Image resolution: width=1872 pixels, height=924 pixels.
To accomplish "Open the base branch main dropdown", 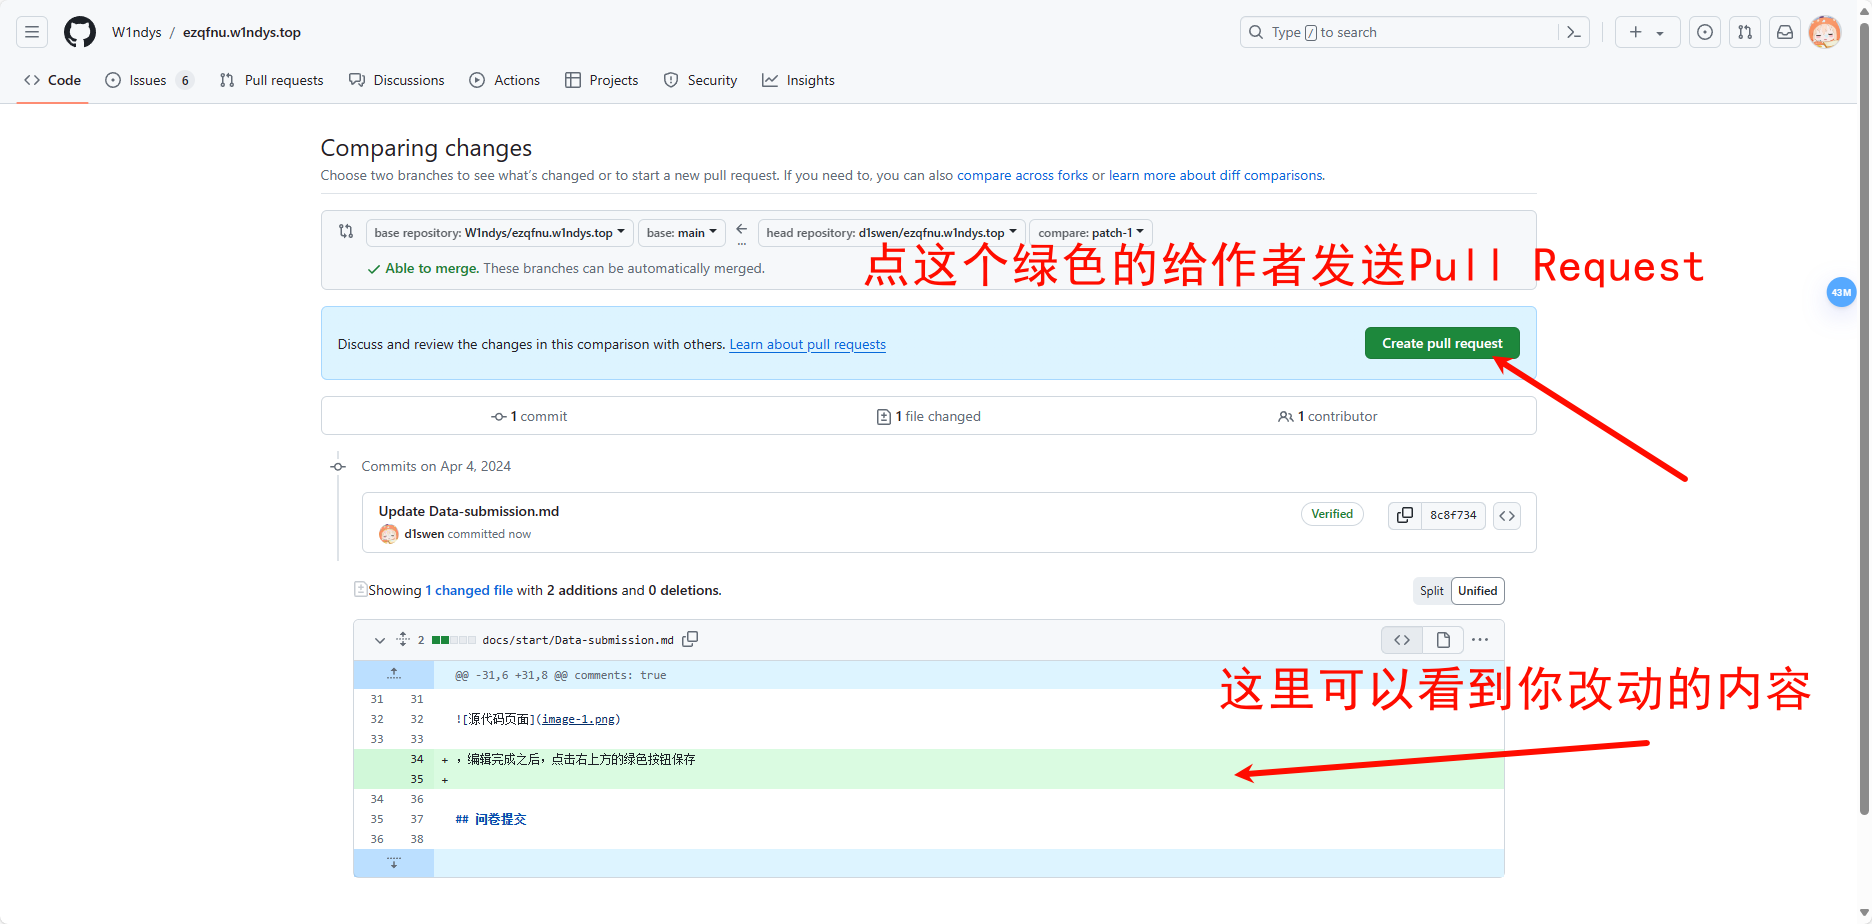I will 681,233.
